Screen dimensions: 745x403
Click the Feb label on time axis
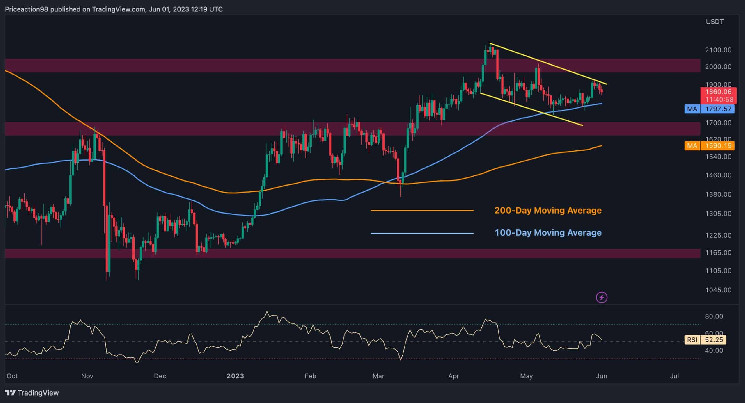pos(310,376)
